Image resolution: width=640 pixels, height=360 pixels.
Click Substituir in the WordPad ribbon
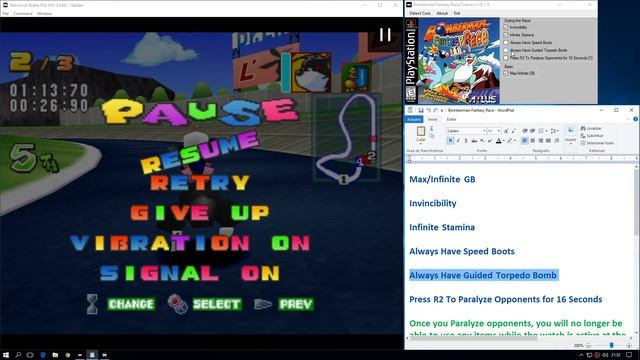(x=592, y=136)
